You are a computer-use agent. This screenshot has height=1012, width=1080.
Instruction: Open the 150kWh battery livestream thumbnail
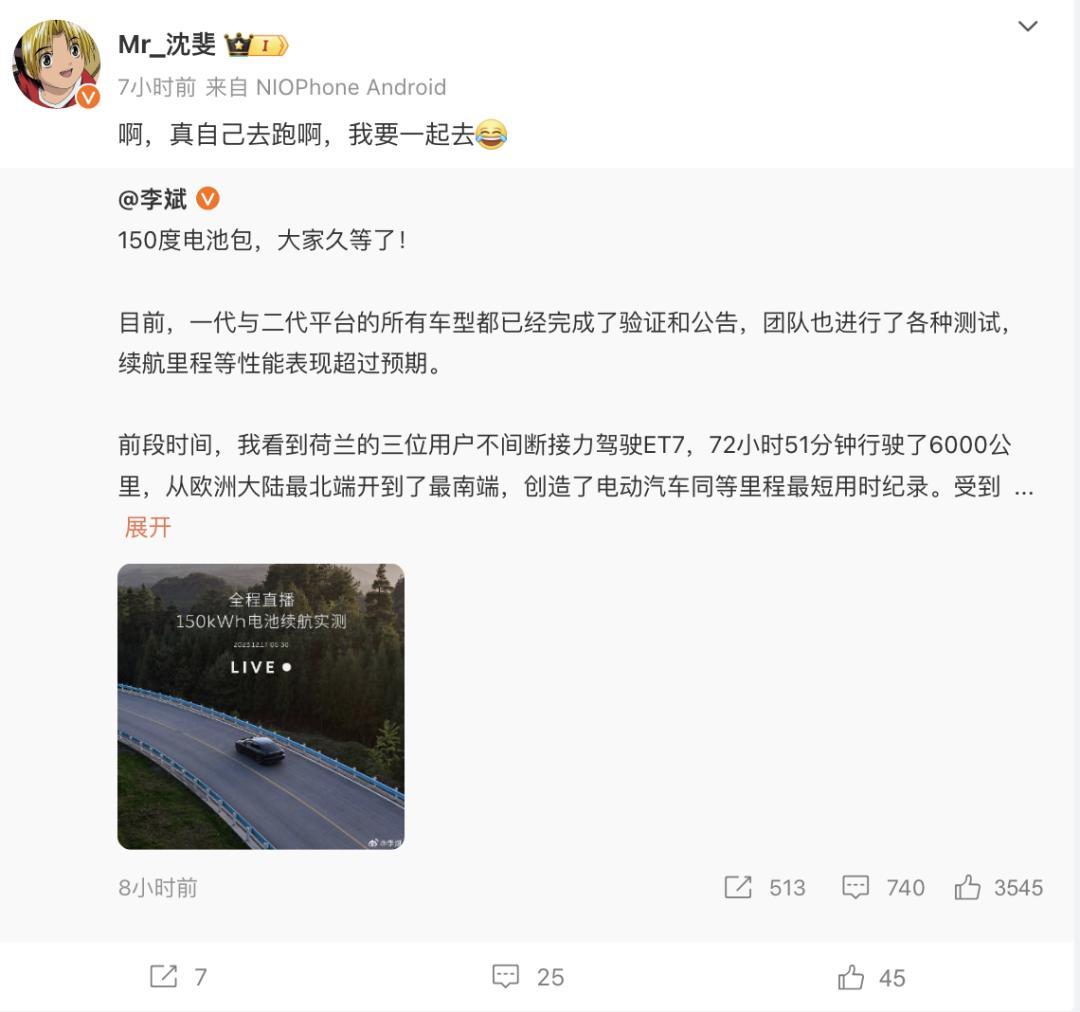261,706
